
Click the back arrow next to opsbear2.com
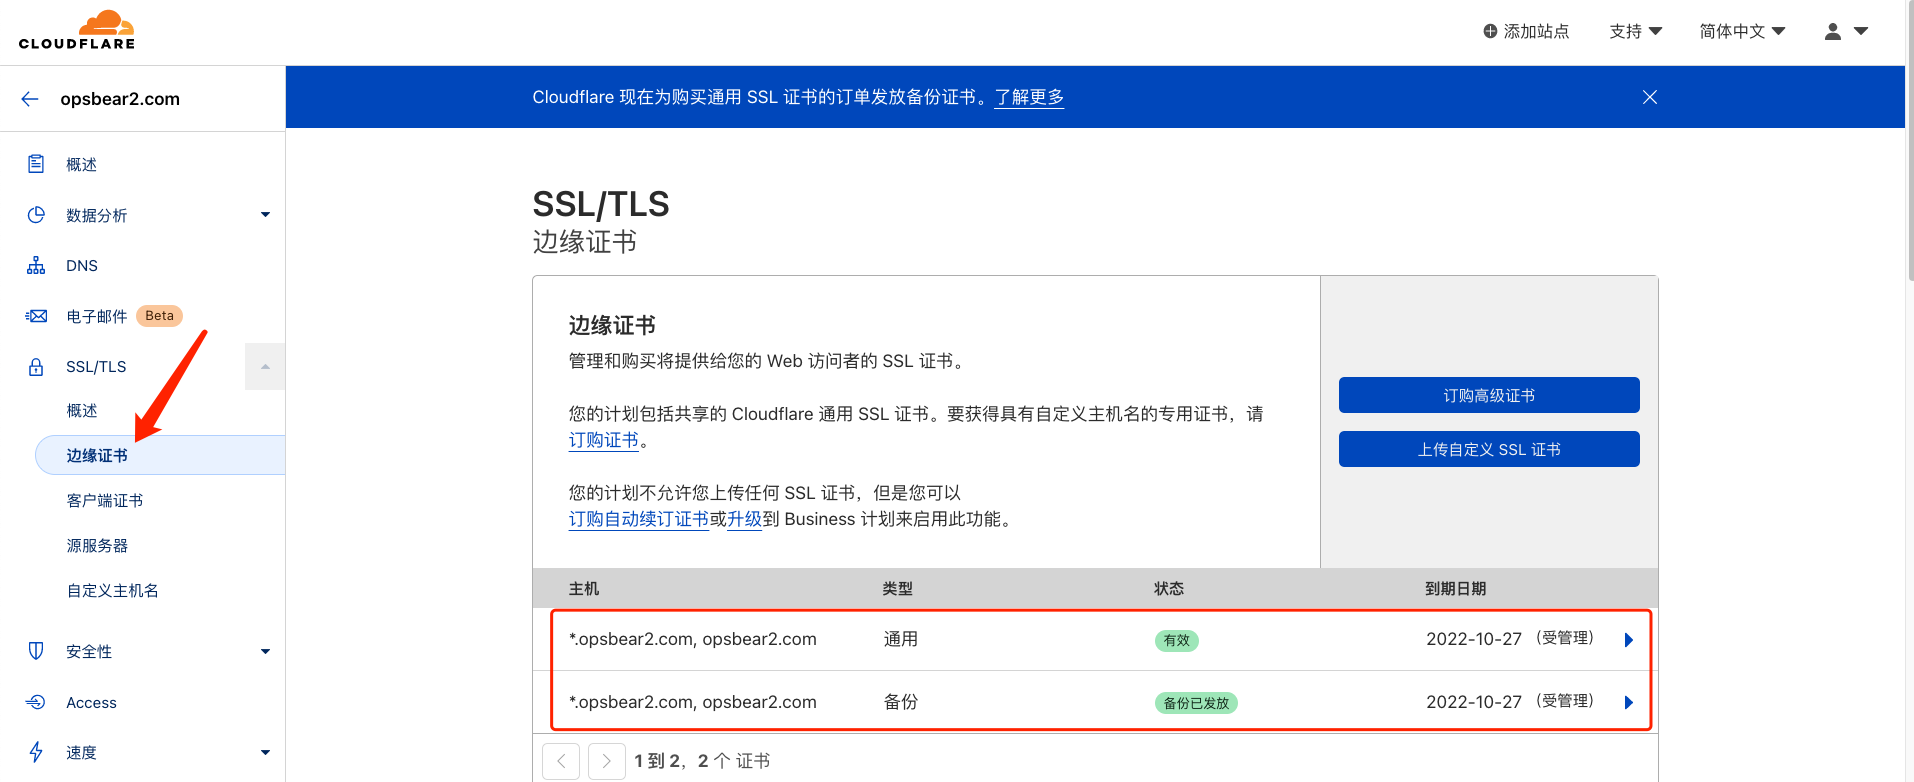[30, 99]
